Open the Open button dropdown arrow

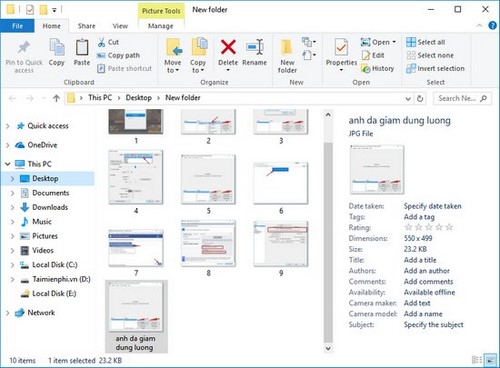coord(394,42)
